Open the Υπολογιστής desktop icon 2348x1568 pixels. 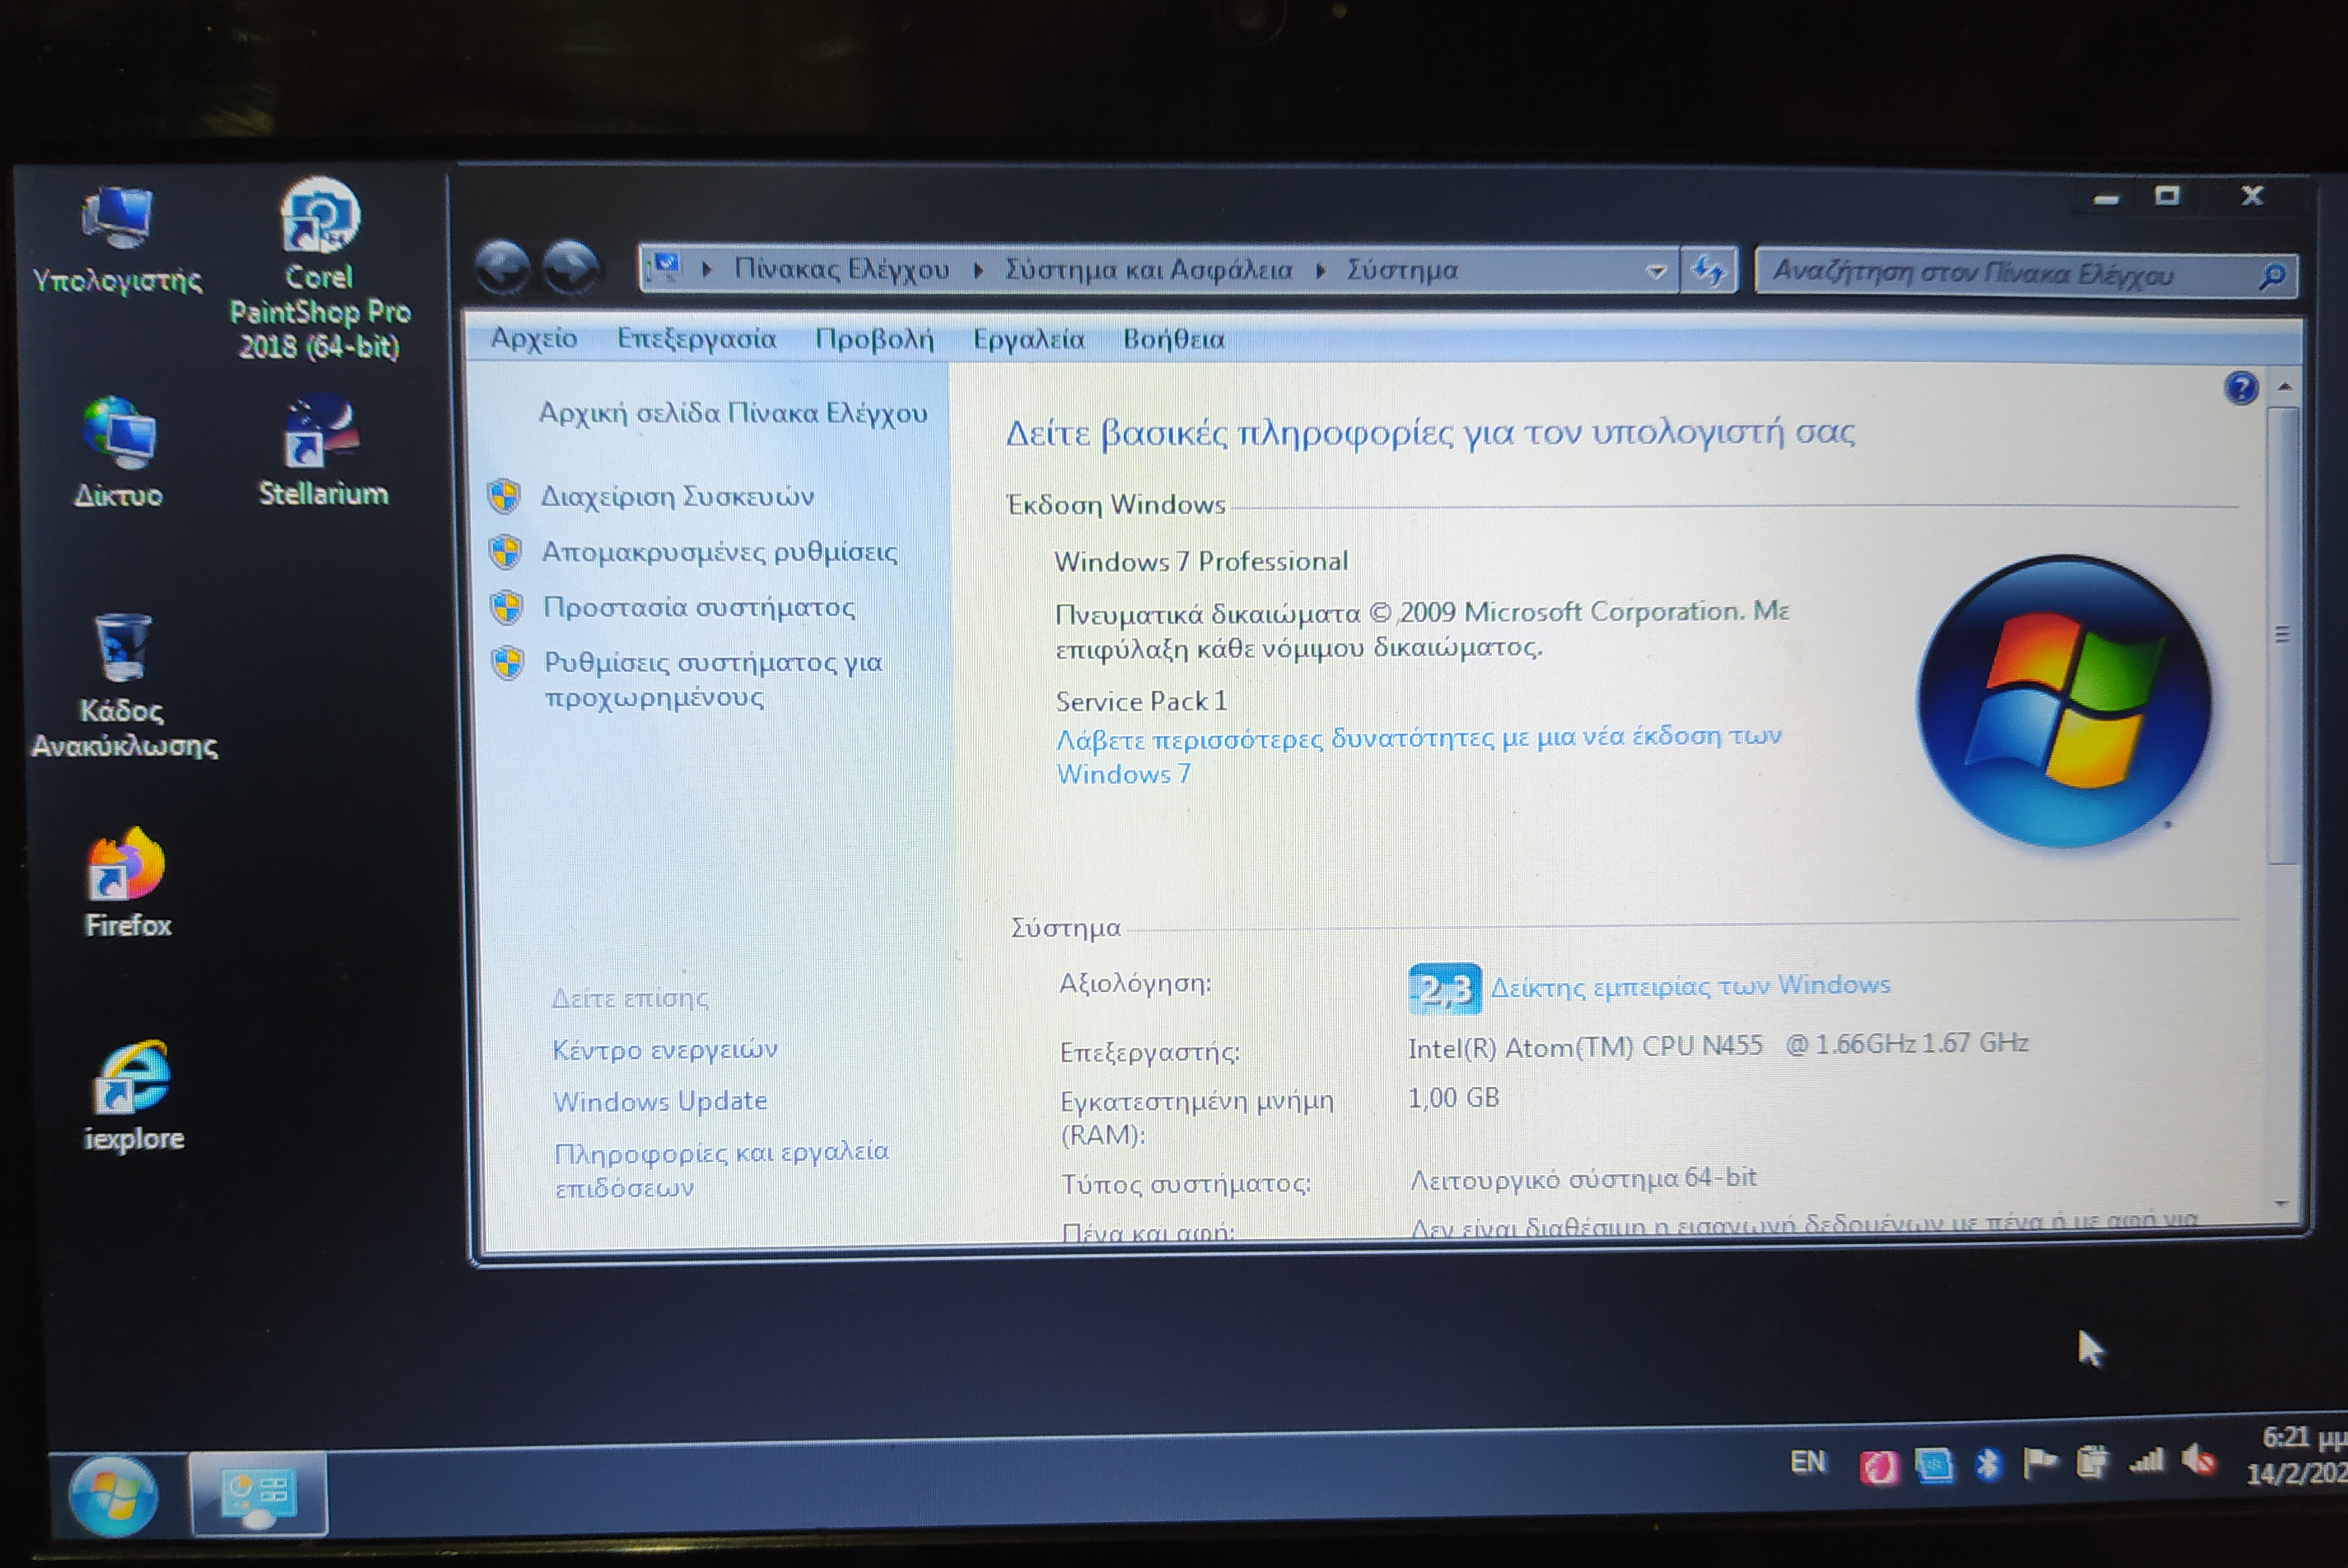118,240
